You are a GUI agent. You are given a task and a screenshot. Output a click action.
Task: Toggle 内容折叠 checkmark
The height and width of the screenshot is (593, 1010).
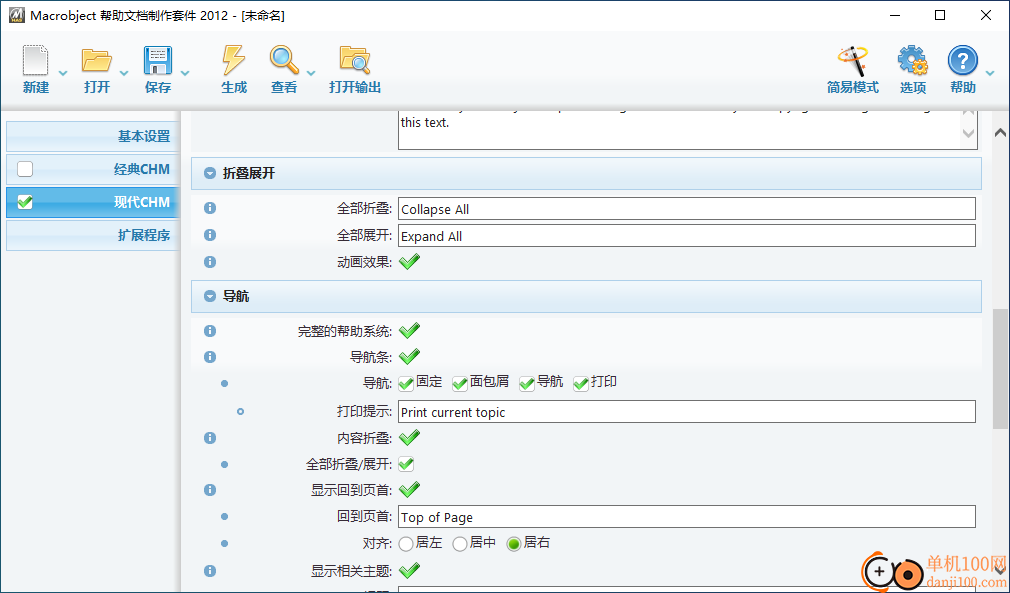tap(409, 437)
